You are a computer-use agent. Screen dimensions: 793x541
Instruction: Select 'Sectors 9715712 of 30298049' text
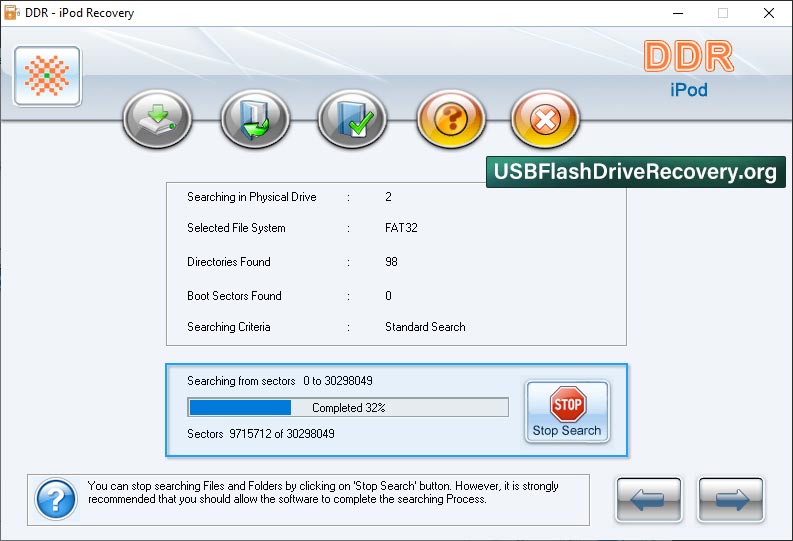pos(260,434)
